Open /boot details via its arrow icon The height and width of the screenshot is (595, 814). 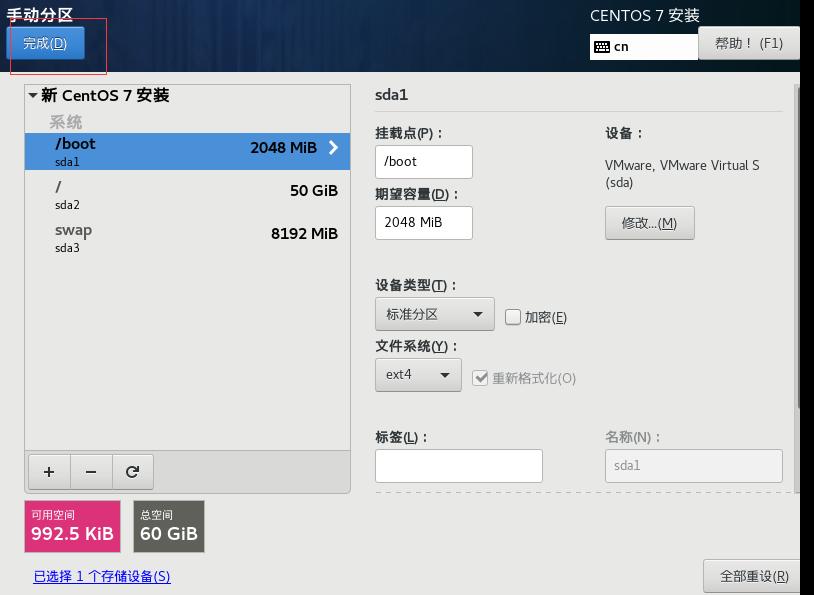(x=332, y=148)
